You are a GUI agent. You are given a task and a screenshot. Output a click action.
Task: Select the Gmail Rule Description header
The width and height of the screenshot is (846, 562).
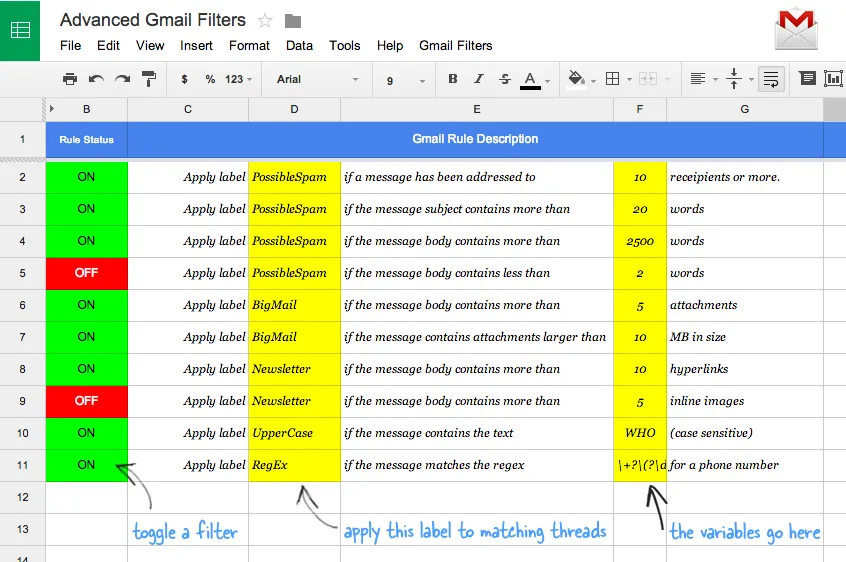475,139
